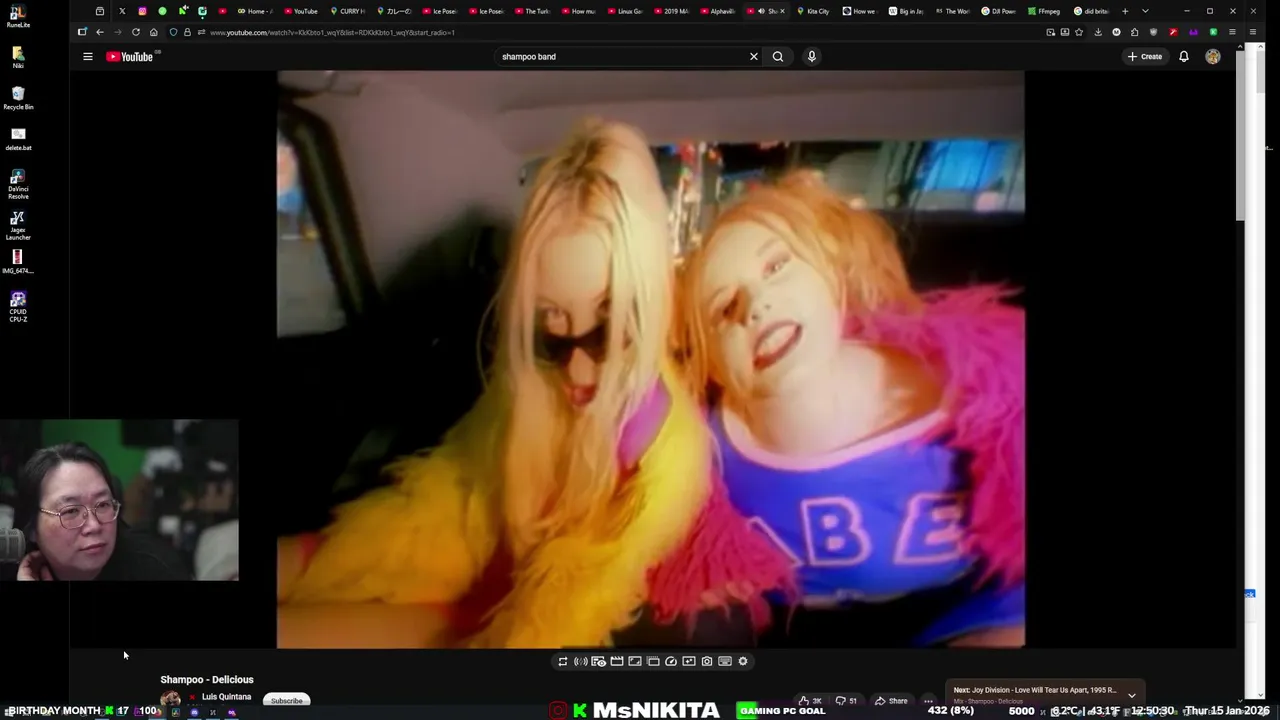Open the Create menu
The height and width of the screenshot is (720, 1280).
coord(1145,57)
